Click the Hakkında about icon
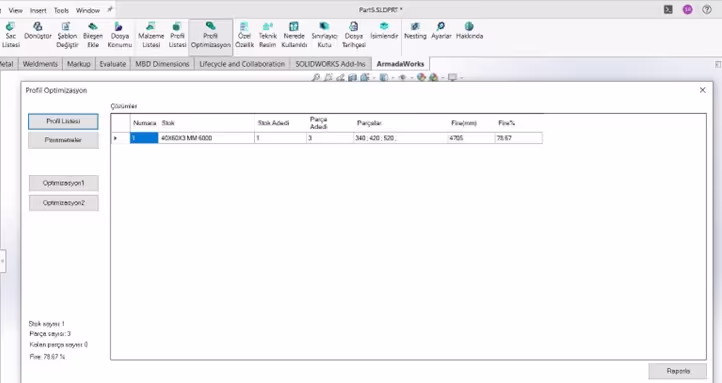The height and width of the screenshot is (383, 722). pyautogui.click(x=469, y=31)
